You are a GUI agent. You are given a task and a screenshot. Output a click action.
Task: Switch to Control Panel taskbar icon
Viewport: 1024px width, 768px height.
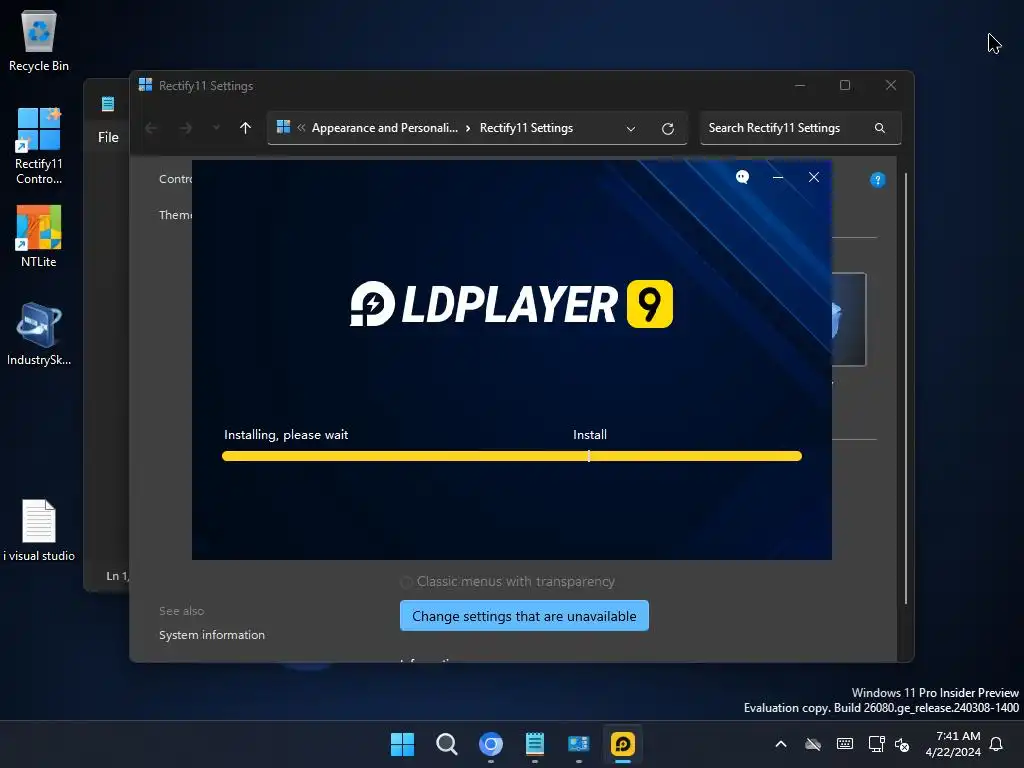click(579, 744)
